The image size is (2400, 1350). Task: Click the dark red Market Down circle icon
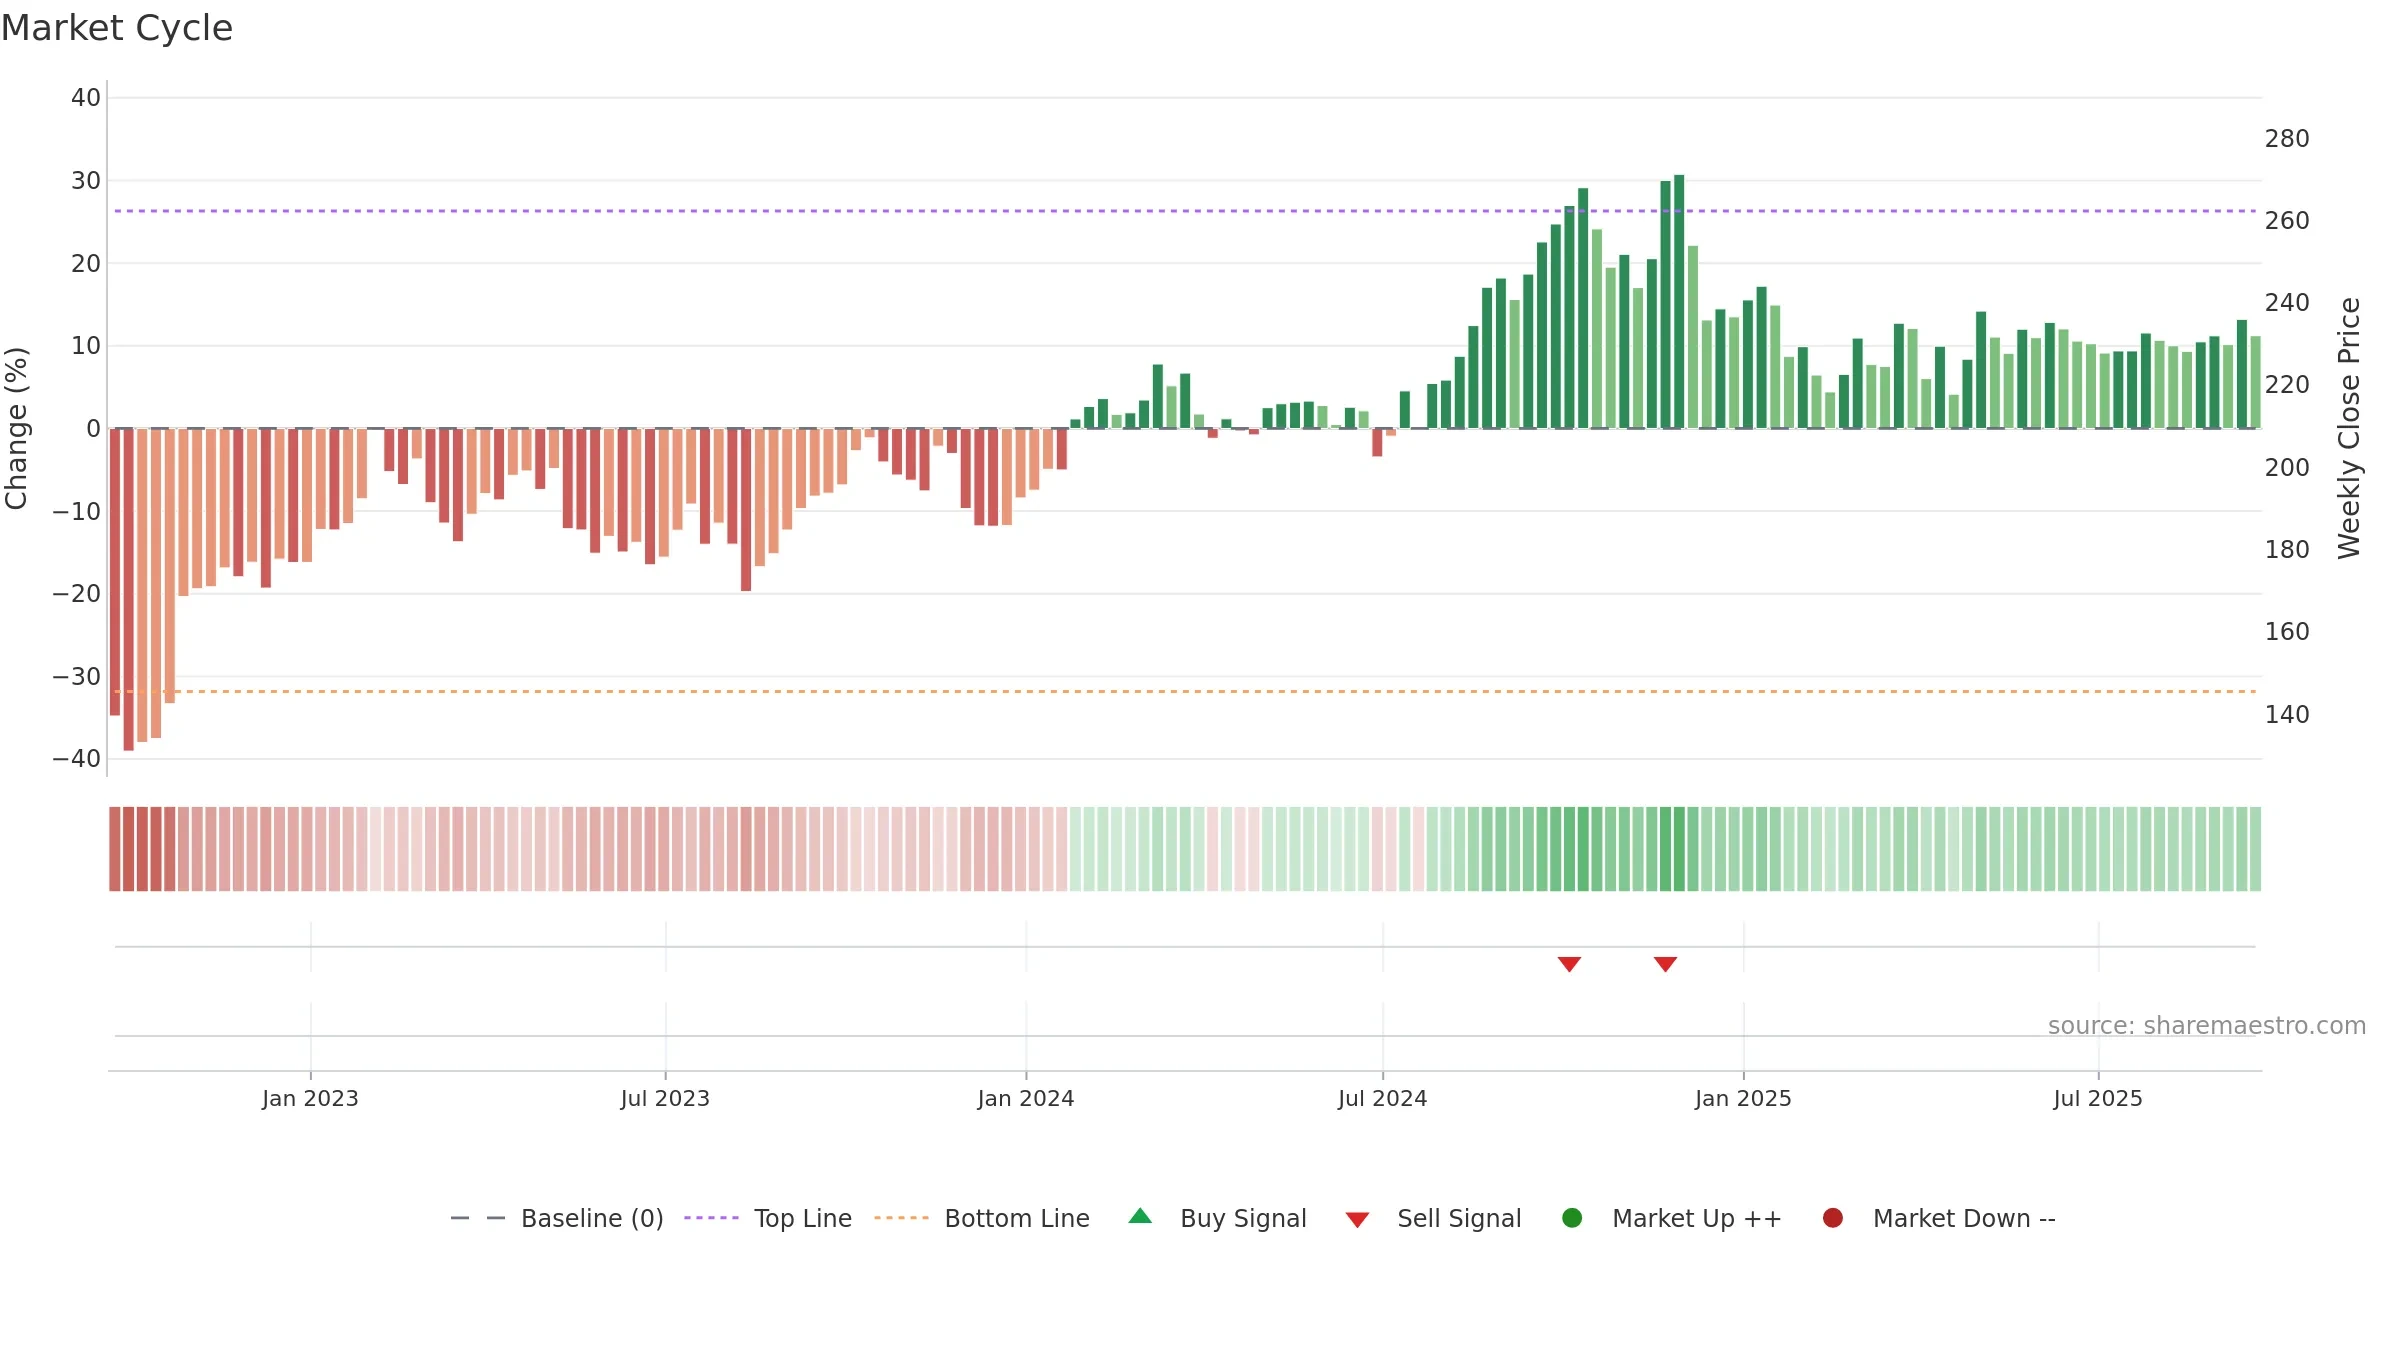[1833, 1218]
